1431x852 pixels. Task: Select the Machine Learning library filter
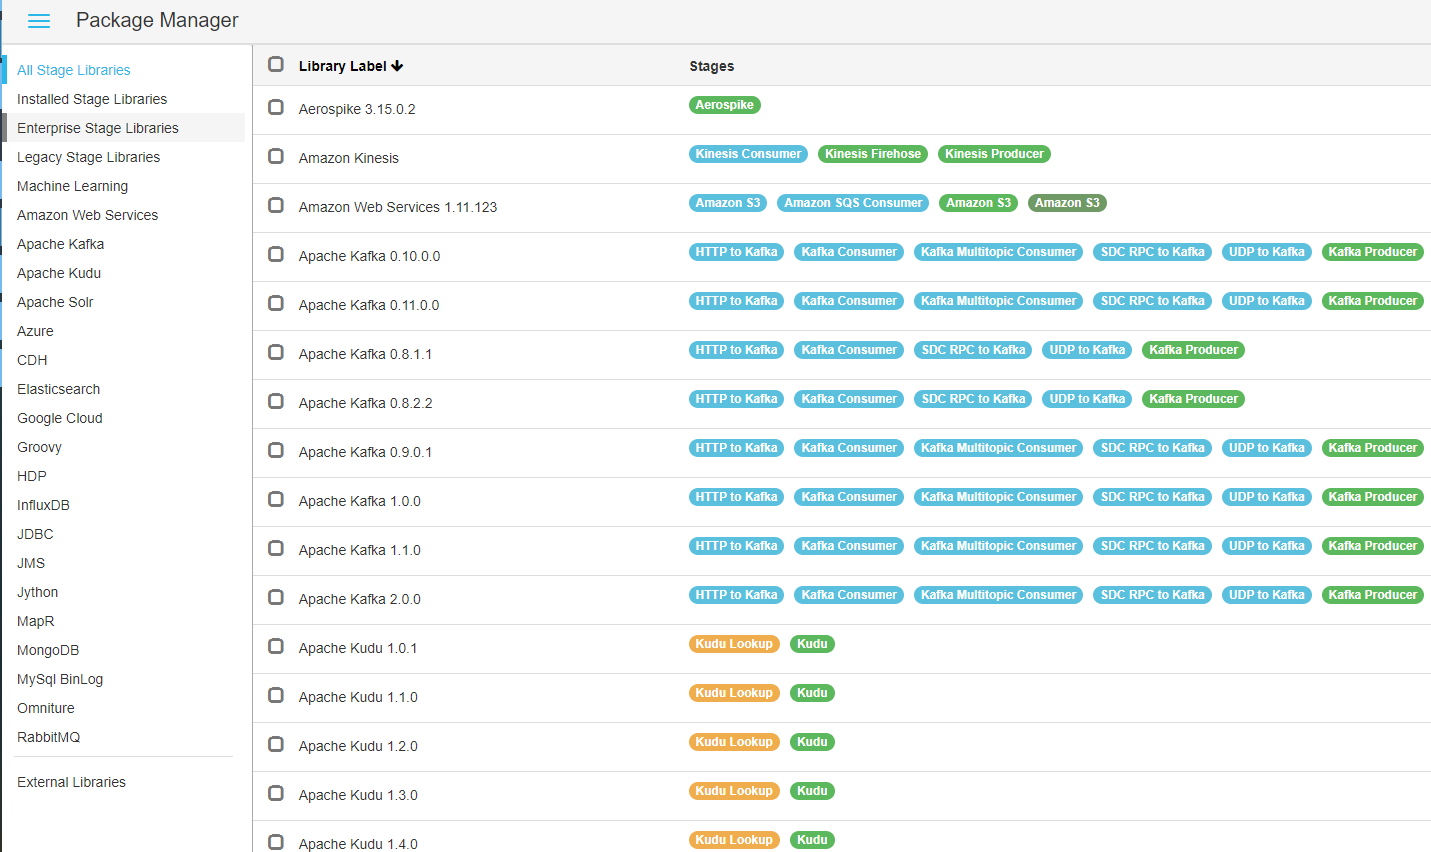[x=72, y=186]
